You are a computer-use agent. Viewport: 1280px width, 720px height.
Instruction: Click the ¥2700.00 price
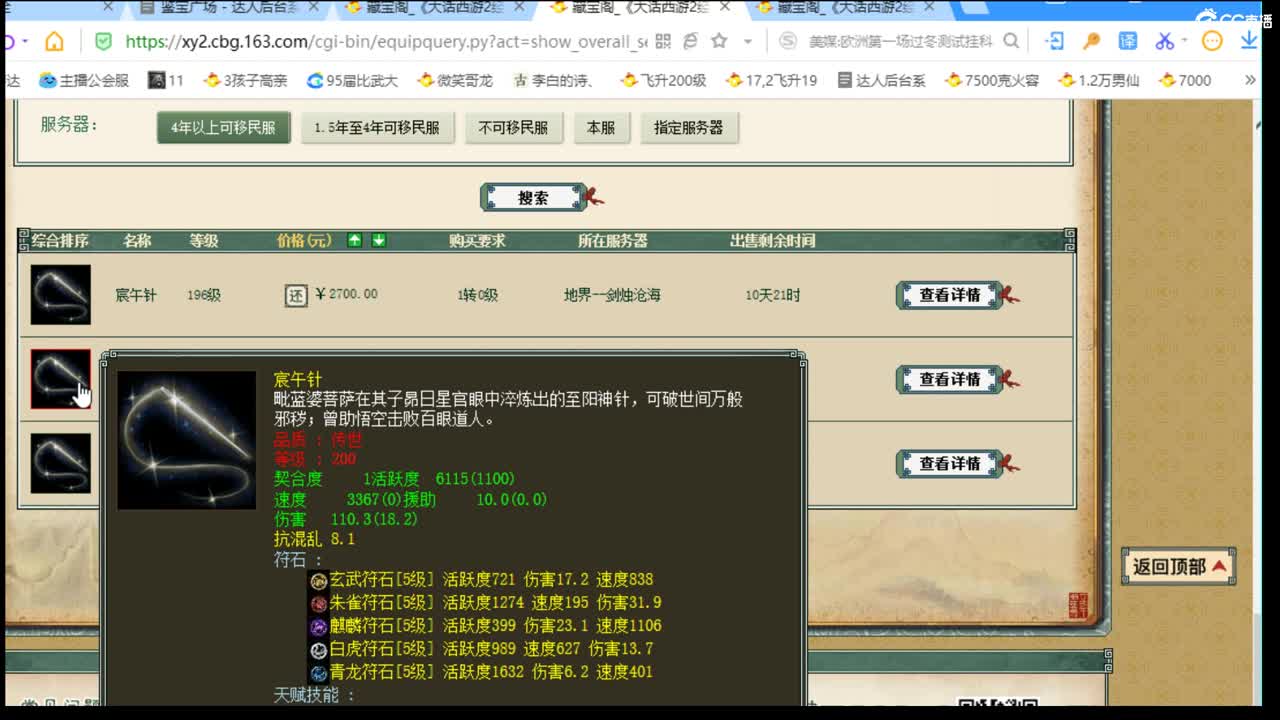click(347, 294)
